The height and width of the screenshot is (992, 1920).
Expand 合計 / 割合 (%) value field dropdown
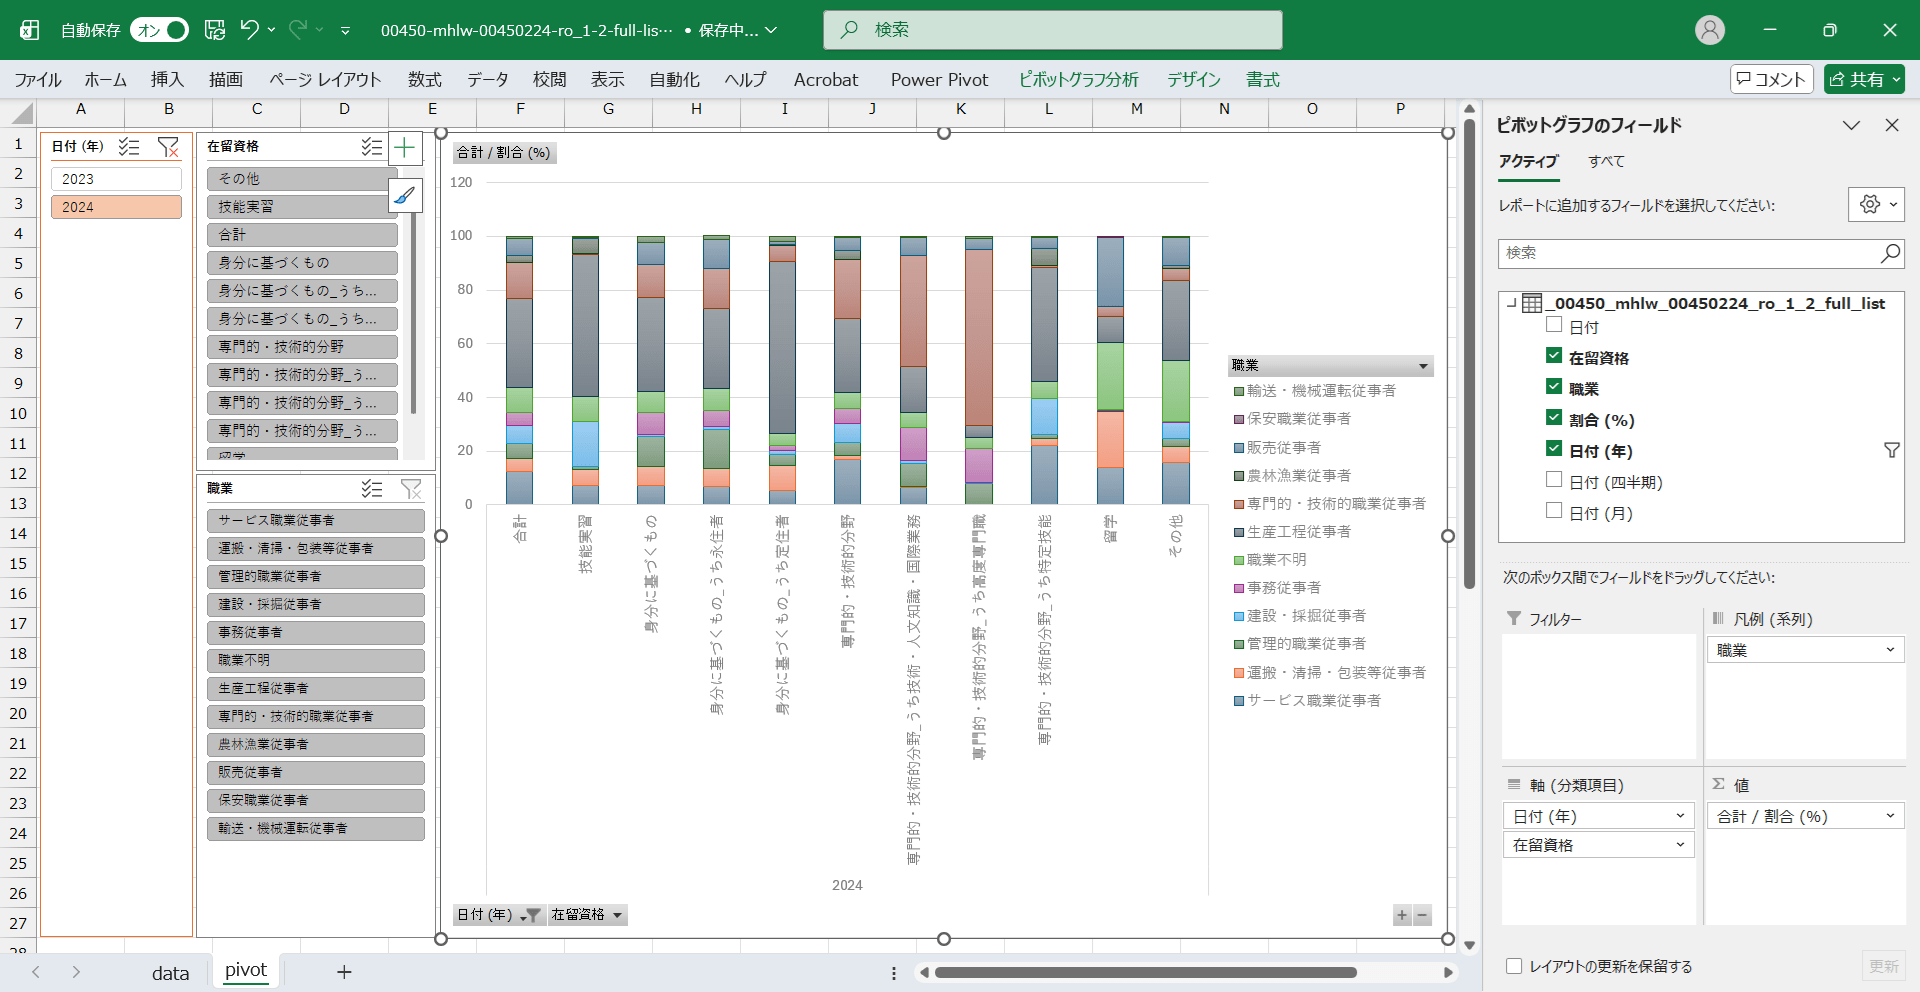1890,816
